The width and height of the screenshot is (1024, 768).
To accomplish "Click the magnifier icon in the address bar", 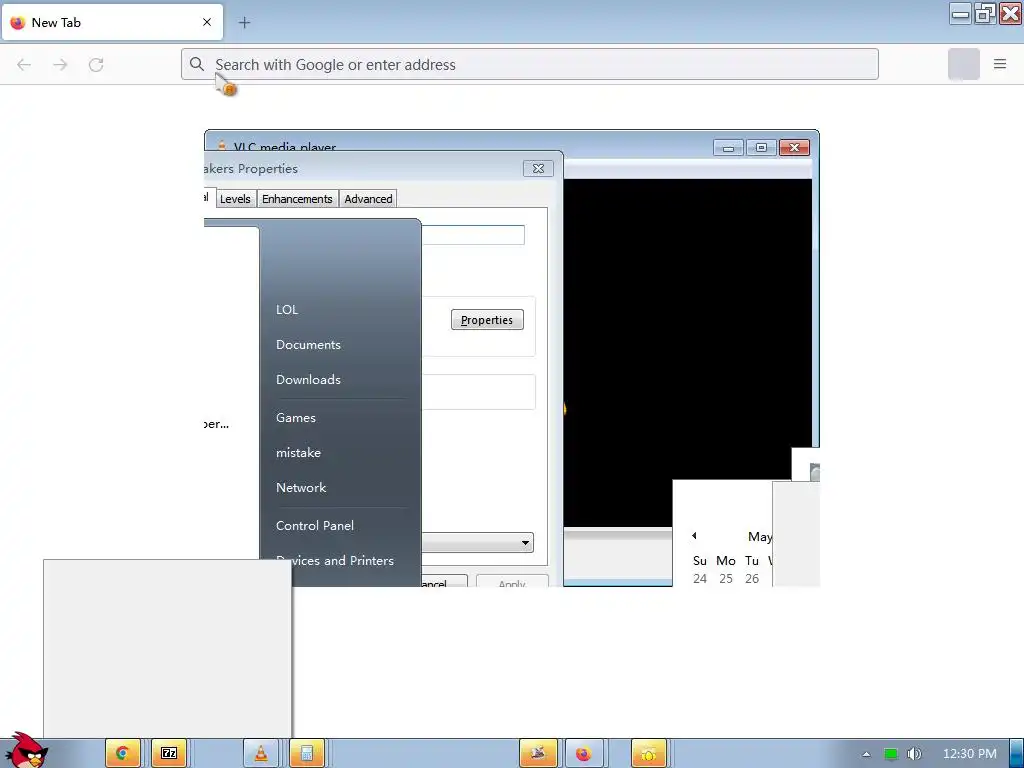I will 197,64.
